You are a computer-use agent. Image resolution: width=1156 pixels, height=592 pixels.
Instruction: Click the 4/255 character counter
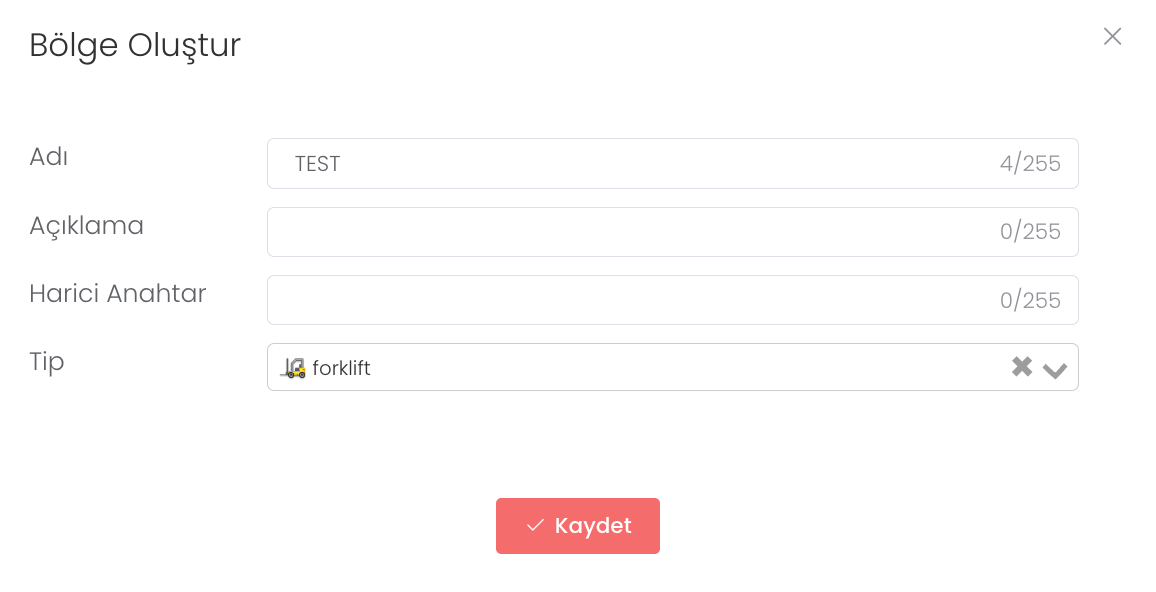[1030, 164]
